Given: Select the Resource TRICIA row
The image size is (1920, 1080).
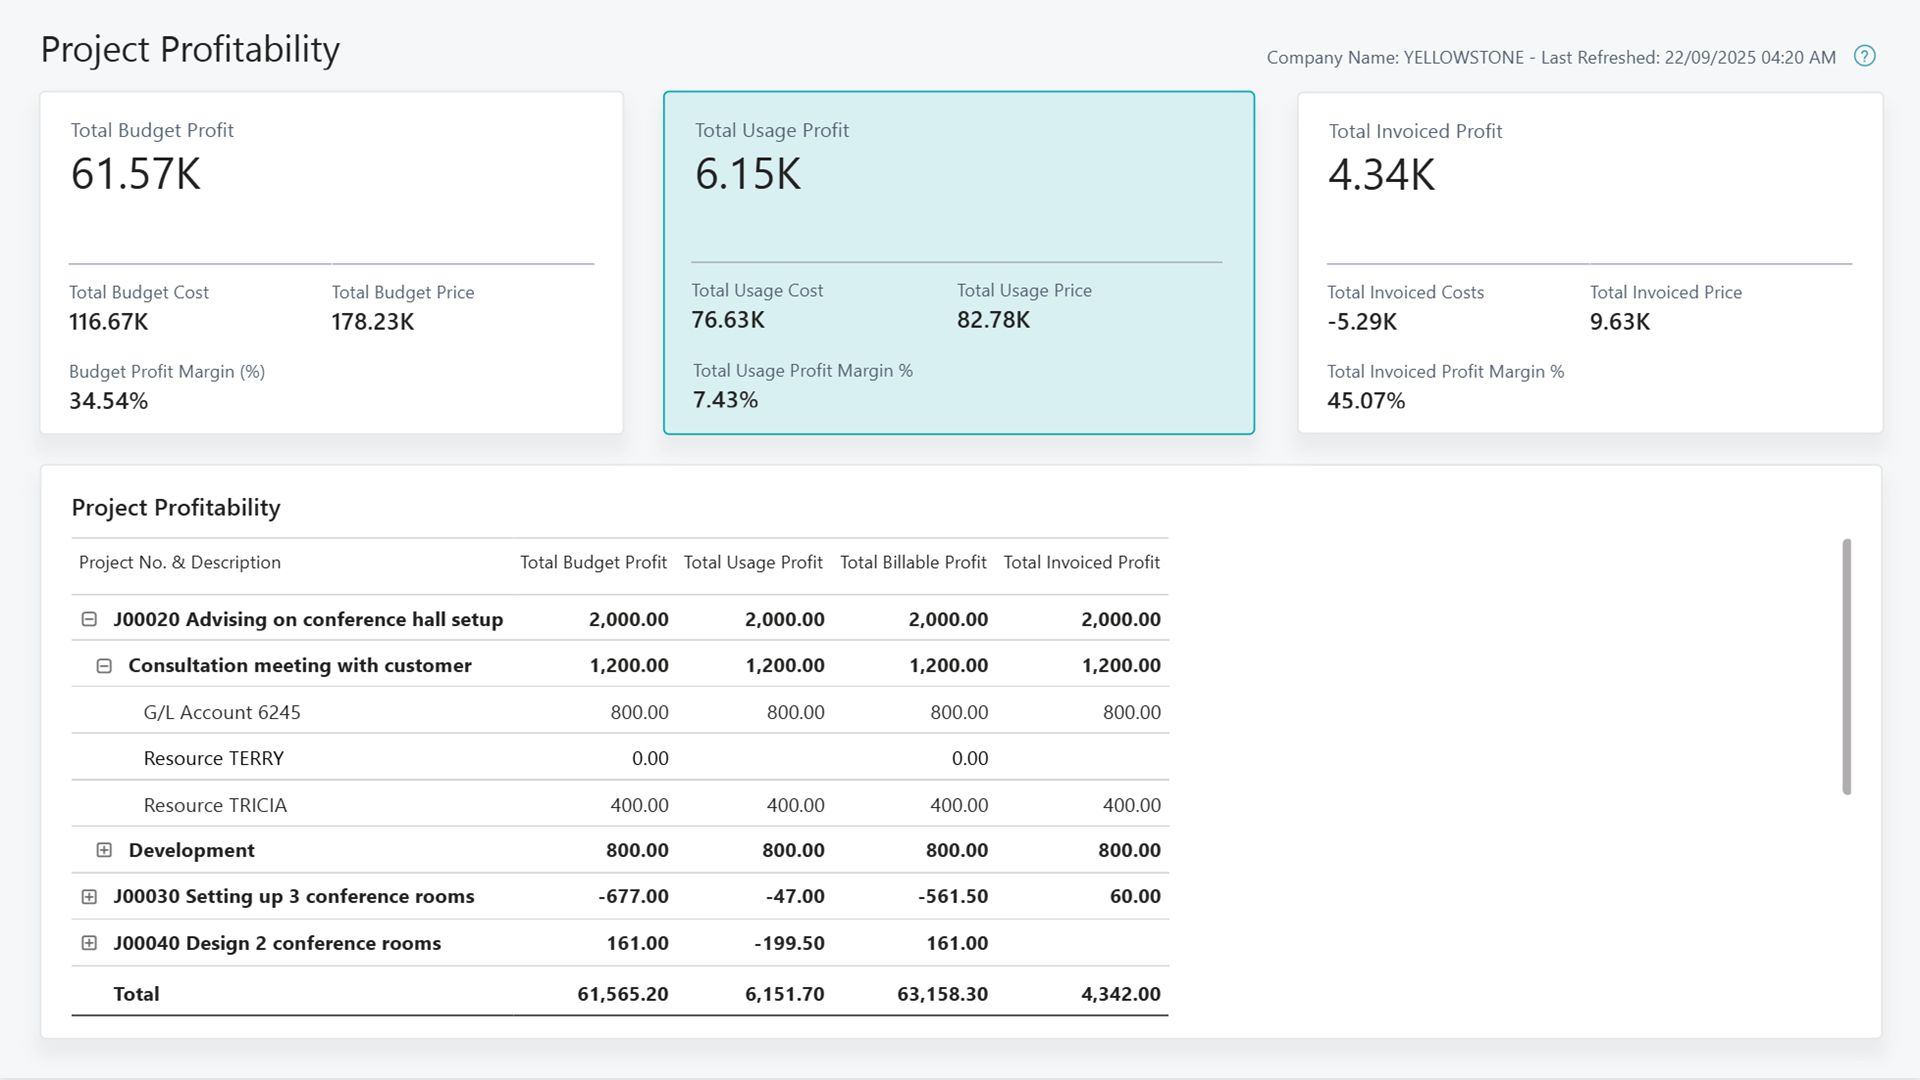Looking at the screenshot, I should click(x=215, y=804).
